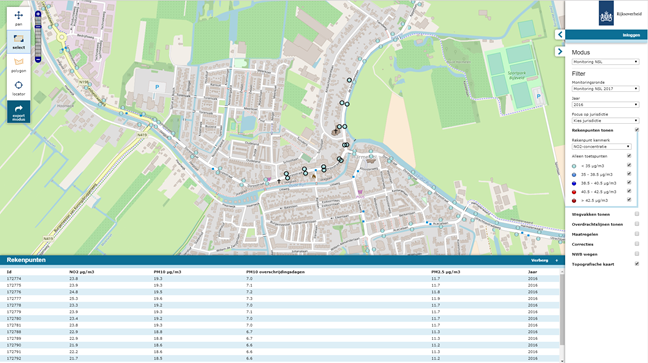Screen dimensions: 648x363
Task: Toggle the Alleen toetspunten checkbox
Action: [x=629, y=156]
